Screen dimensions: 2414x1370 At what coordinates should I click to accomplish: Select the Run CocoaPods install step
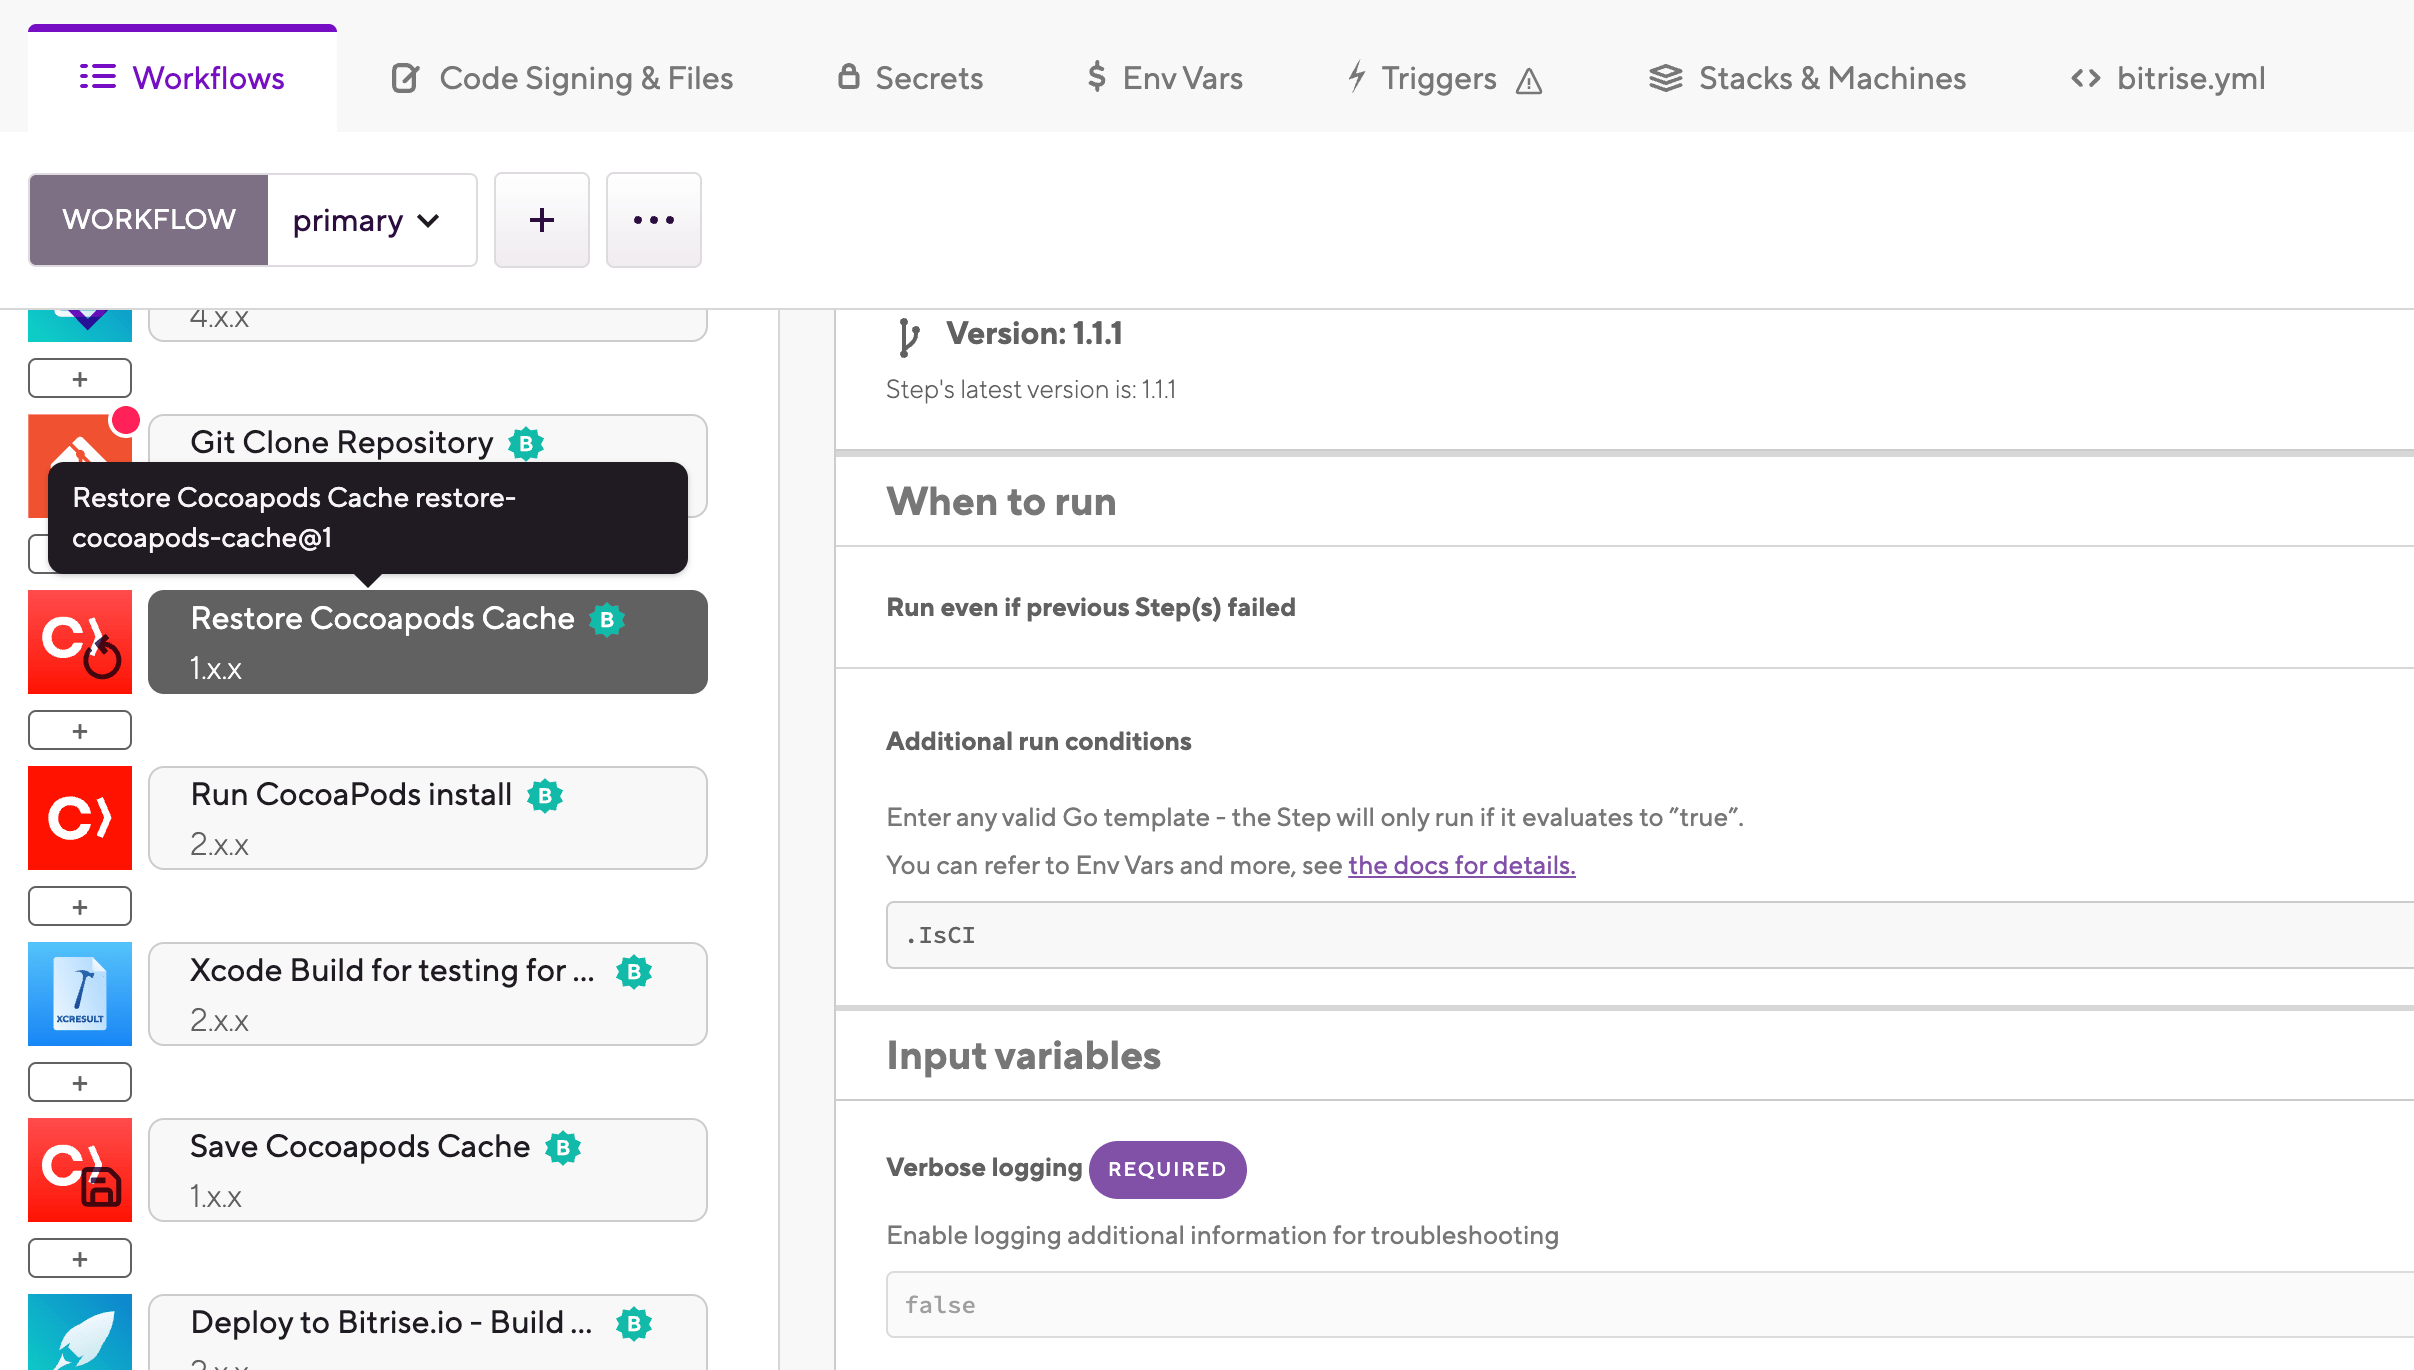point(428,818)
